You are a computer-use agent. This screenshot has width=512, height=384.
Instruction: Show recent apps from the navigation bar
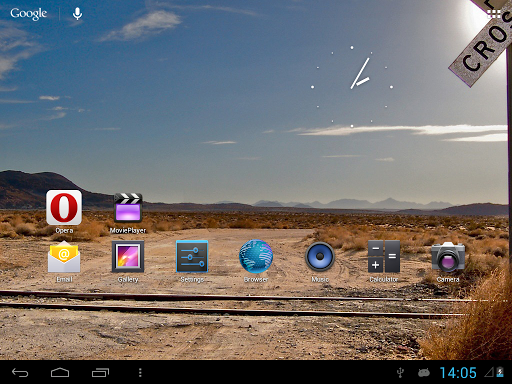(x=100, y=372)
